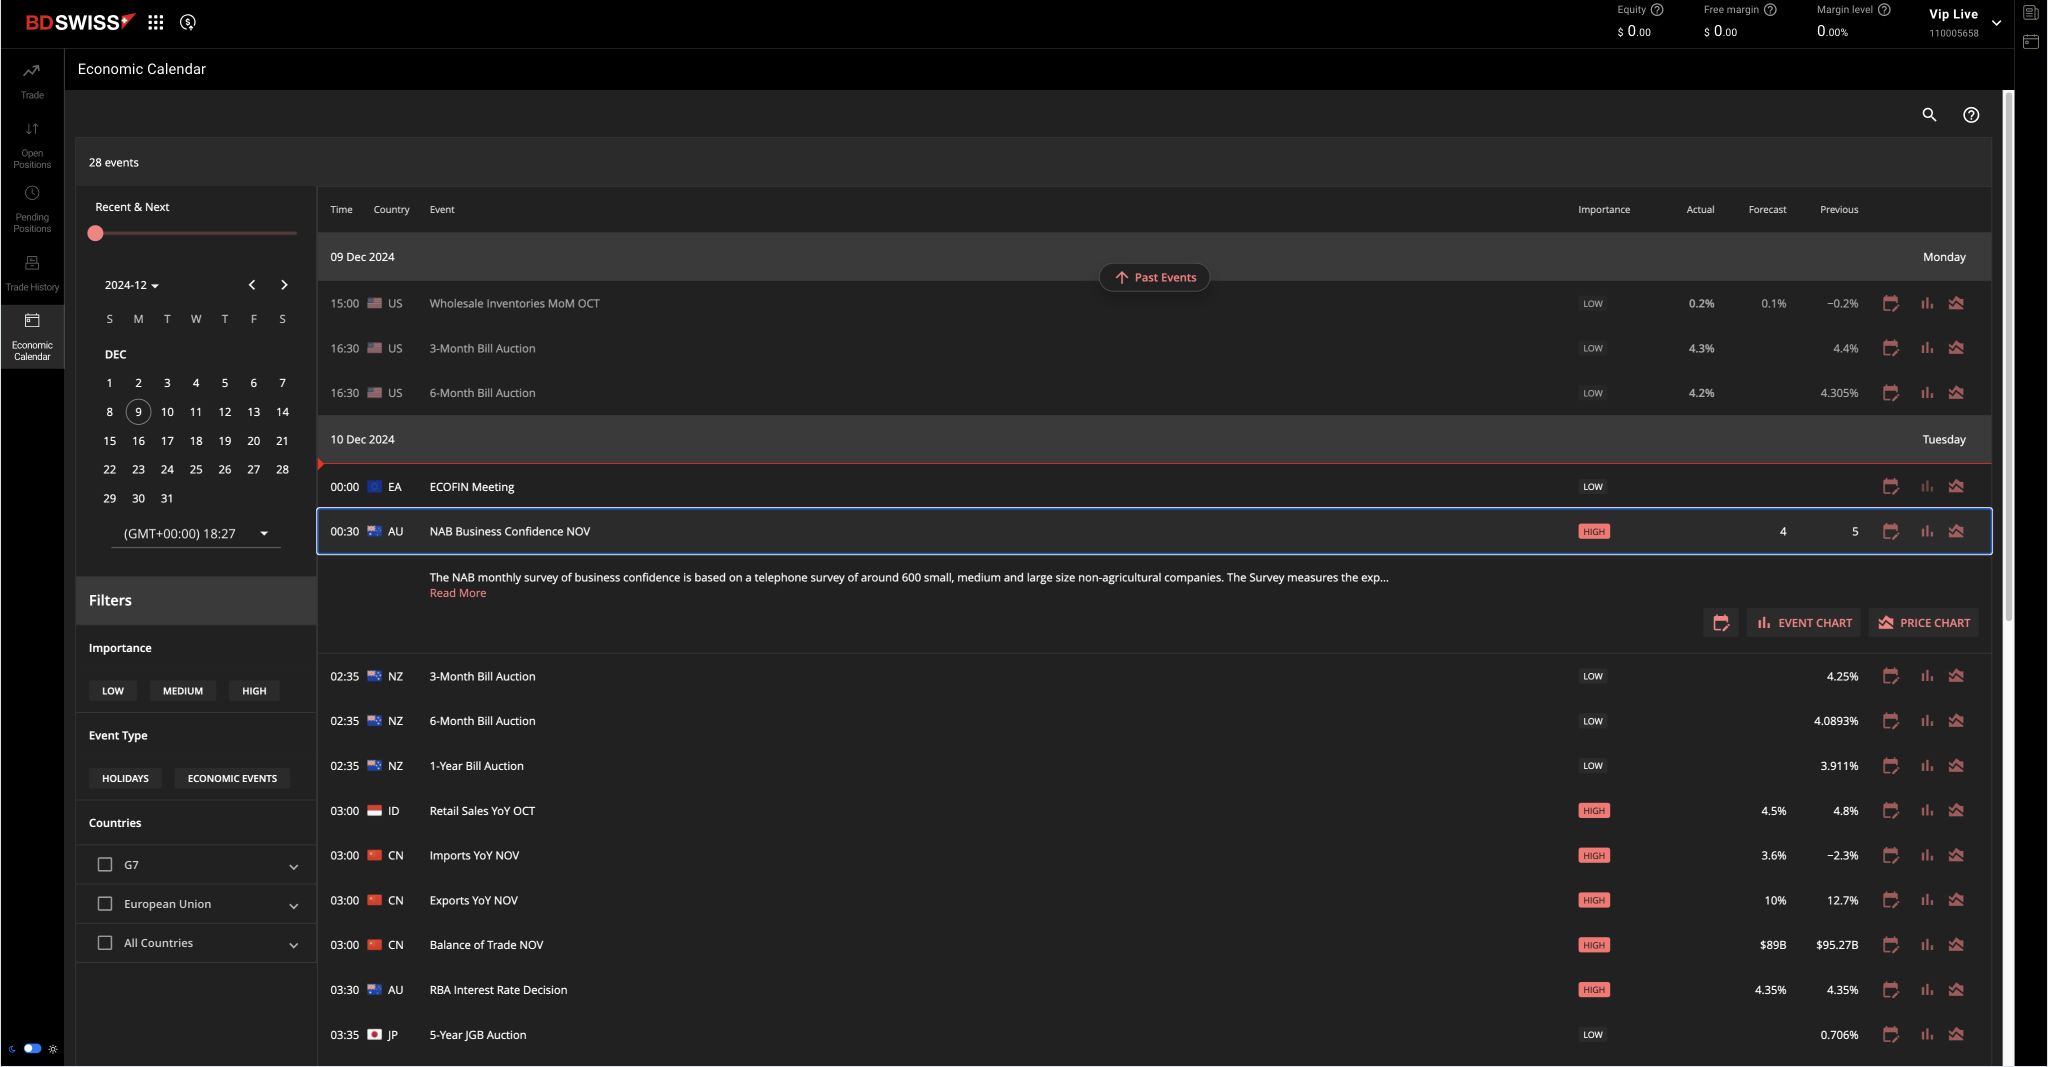This screenshot has height=1067, width=2048.
Task: Open price chart icon for Exports YoY NOV
Action: 1956,901
